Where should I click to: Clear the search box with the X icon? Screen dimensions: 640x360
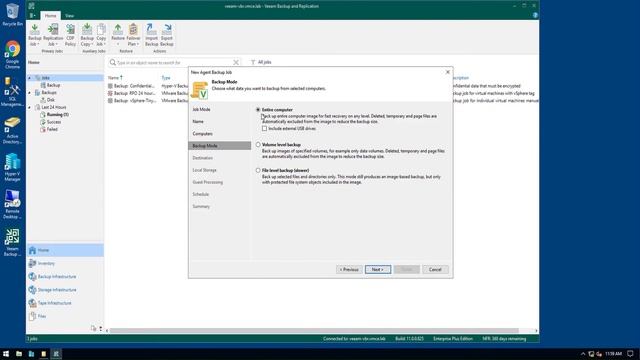click(236, 62)
